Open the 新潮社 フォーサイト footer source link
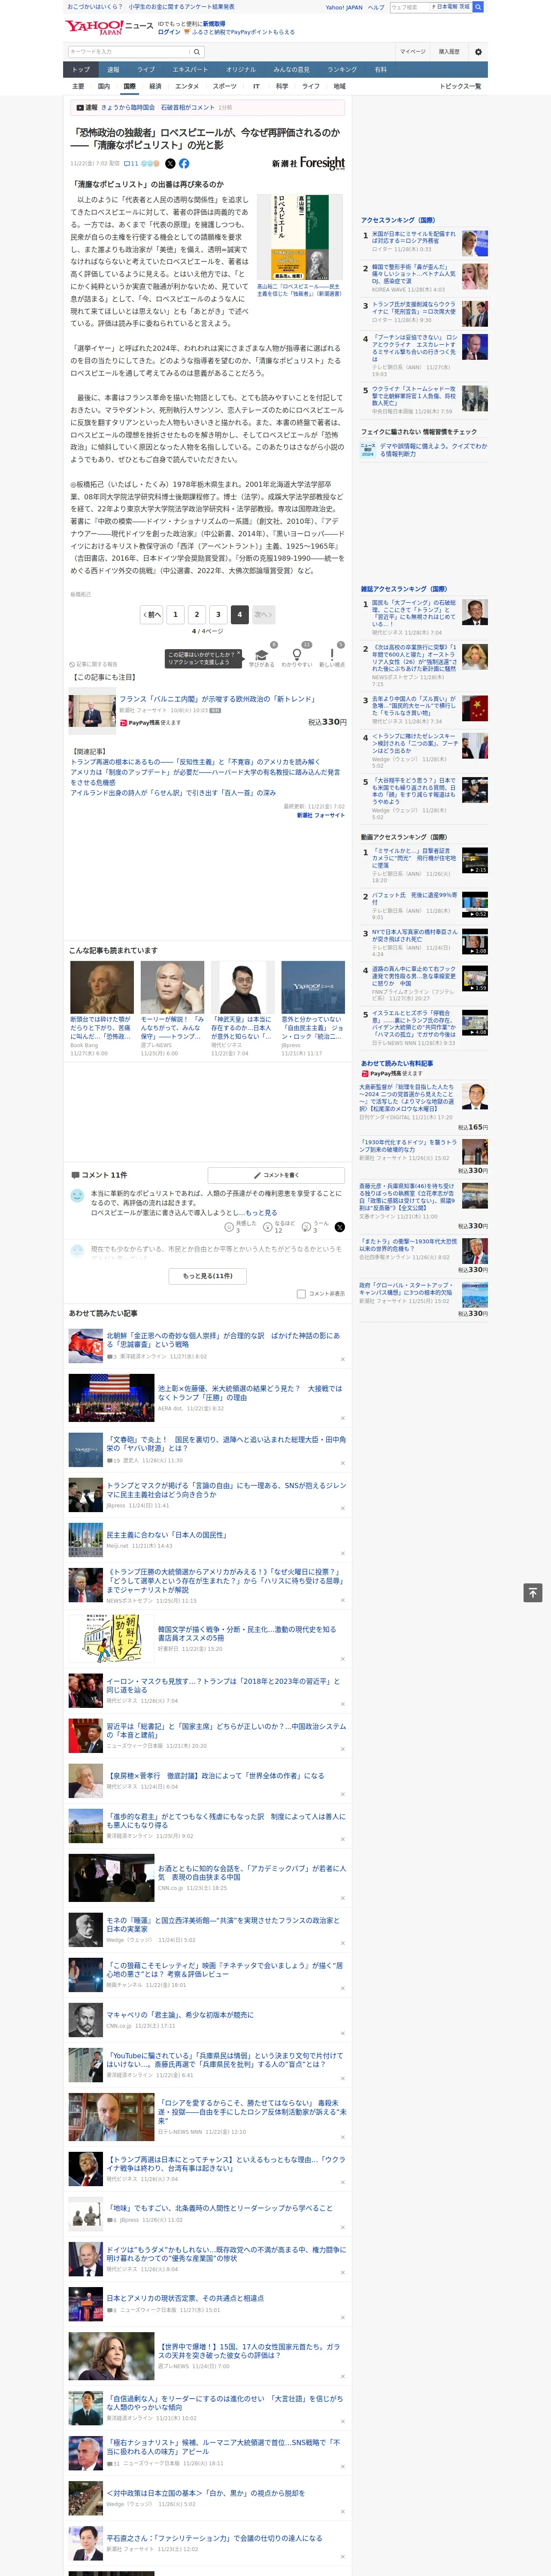551x2576 pixels. pyautogui.click(x=320, y=814)
